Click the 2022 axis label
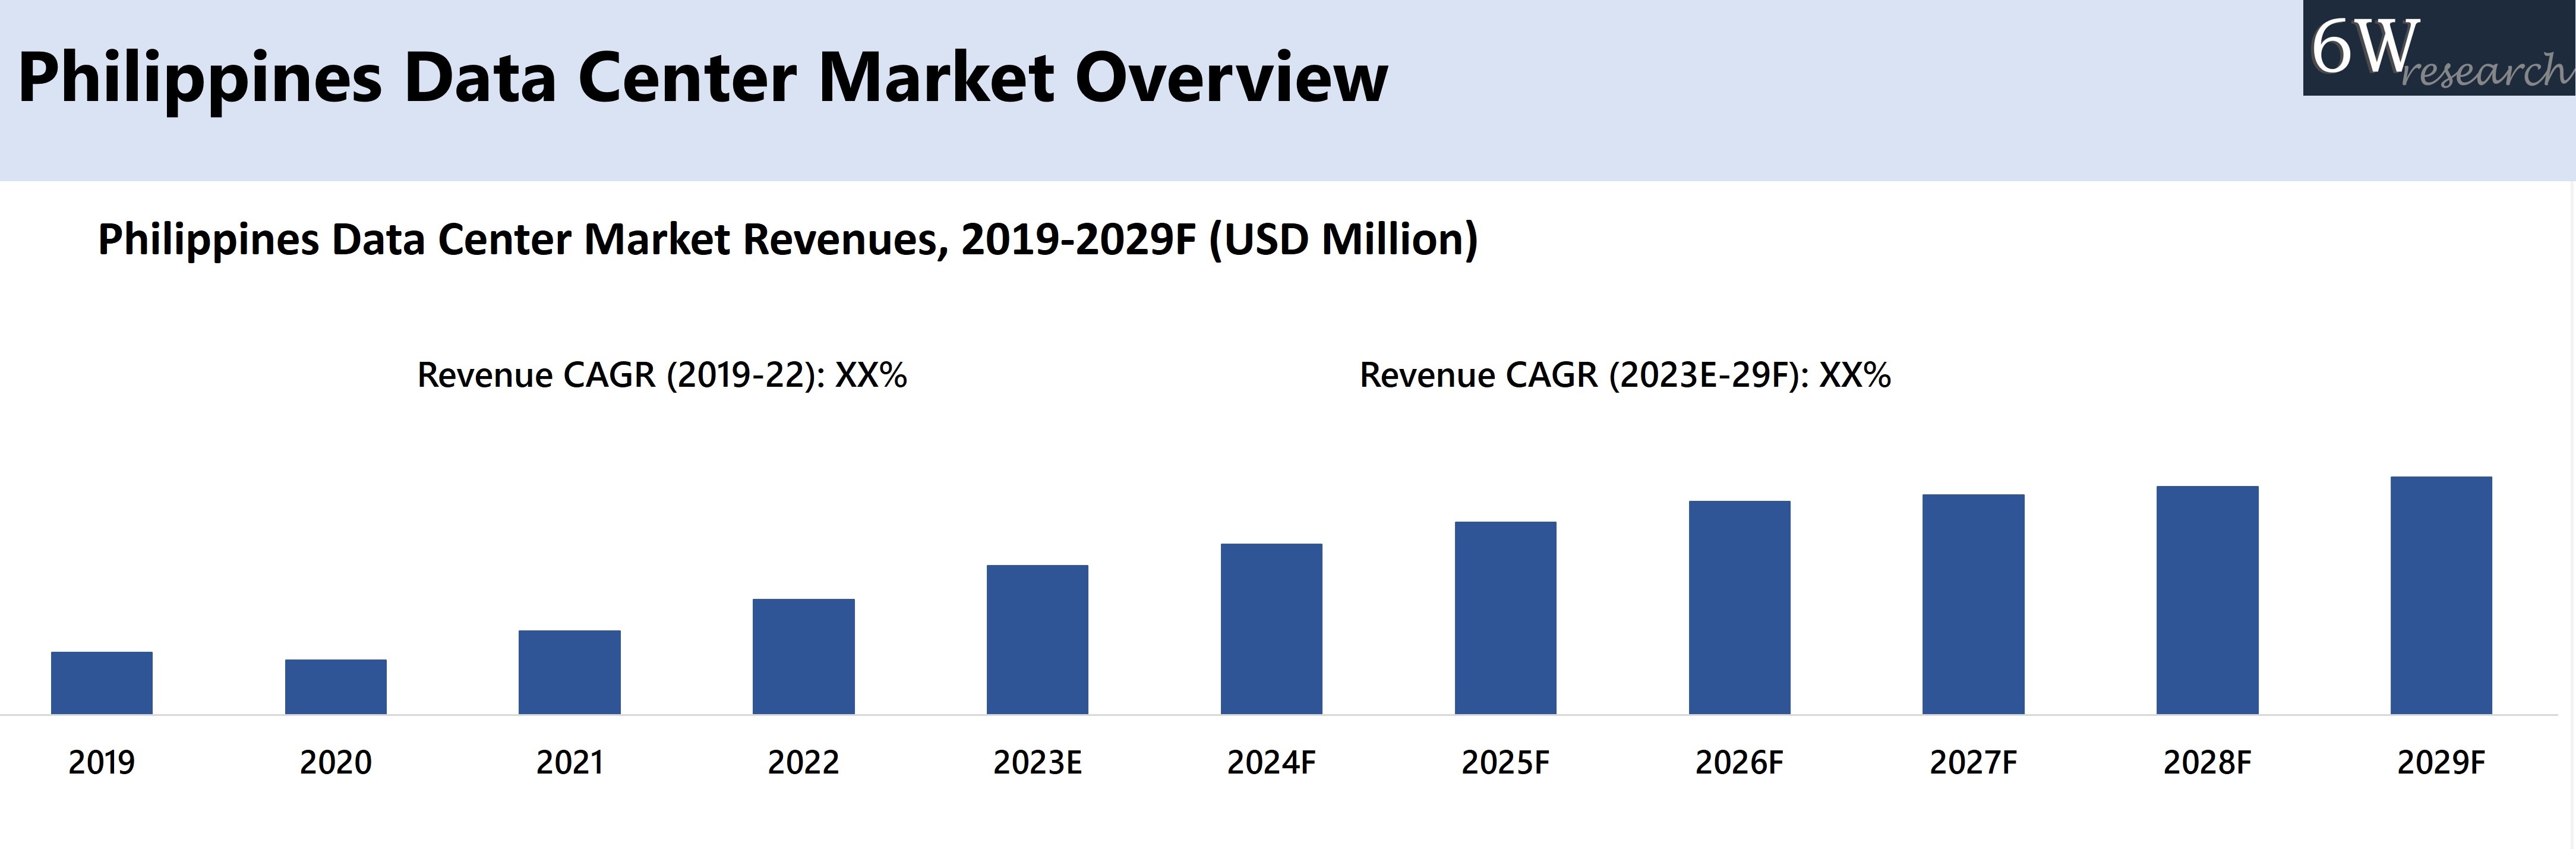 pyautogui.click(x=804, y=763)
